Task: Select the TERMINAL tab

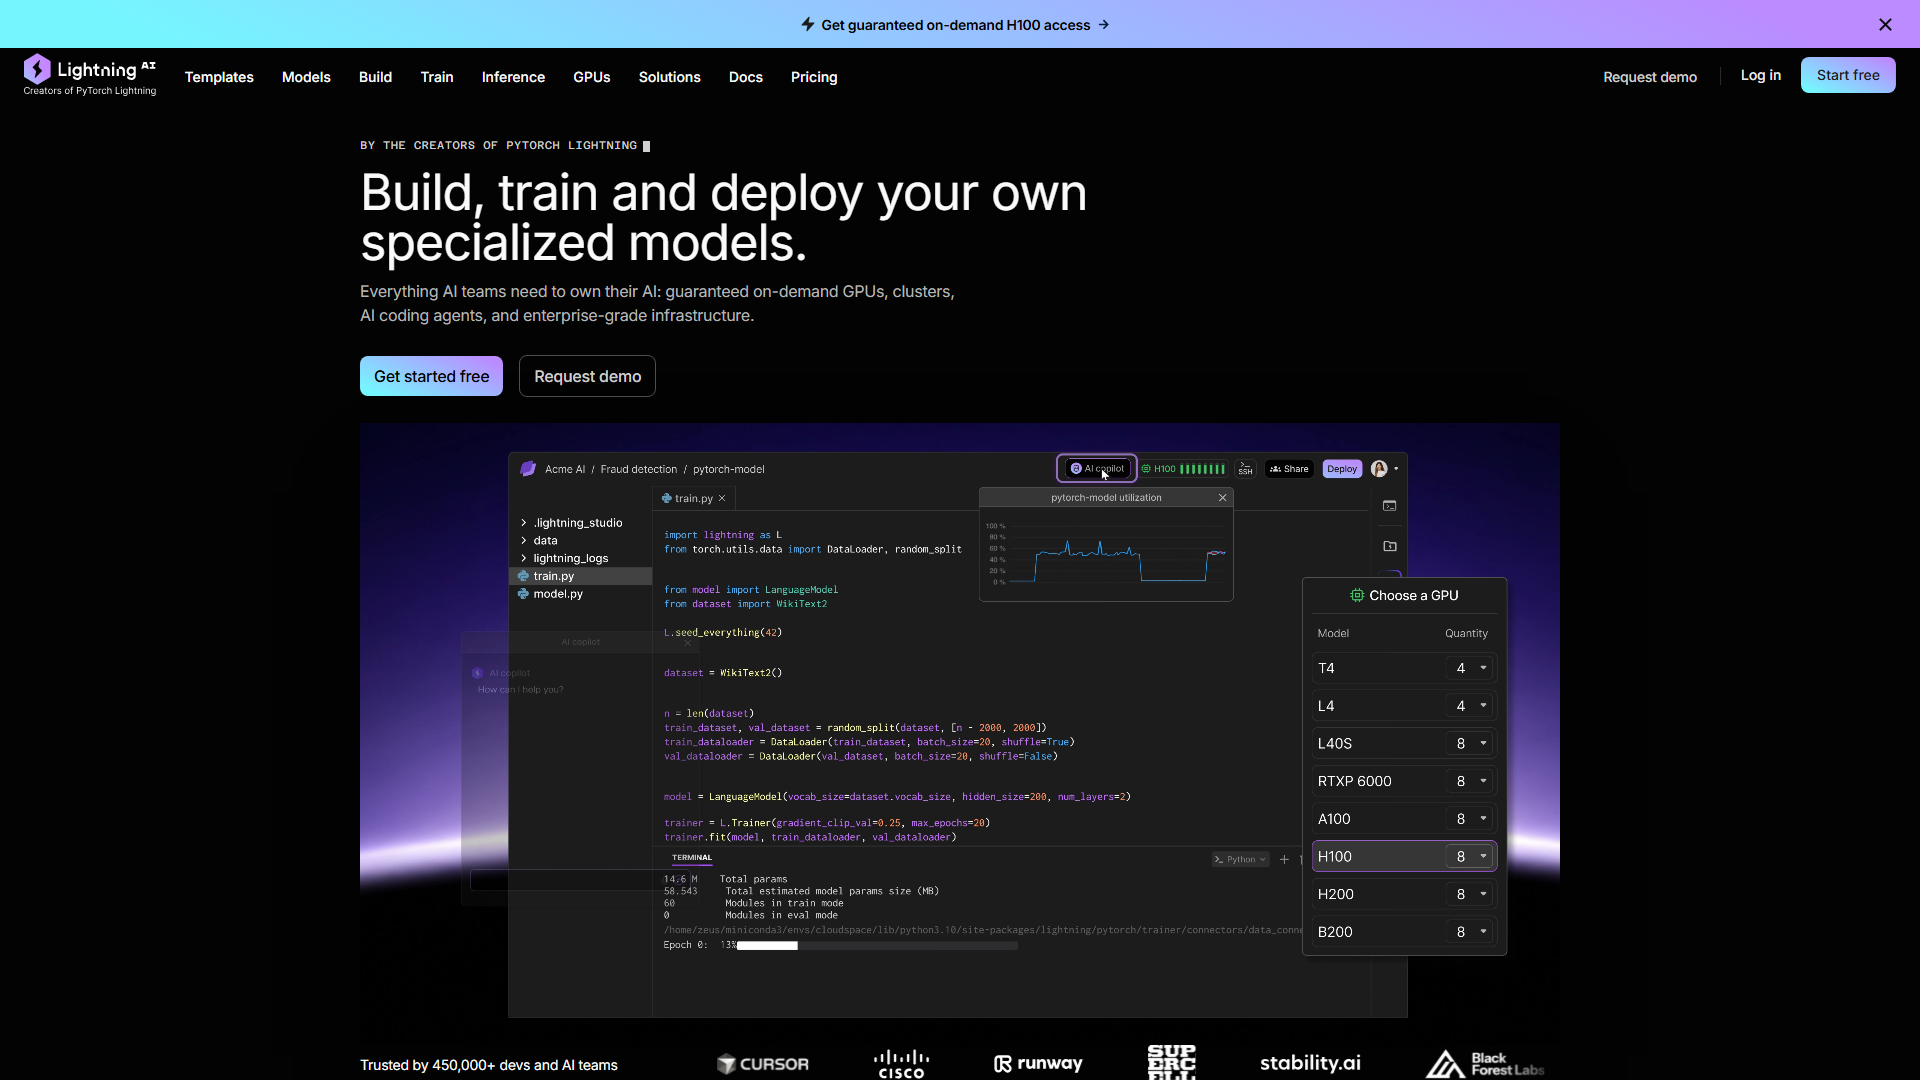Action: (x=692, y=858)
